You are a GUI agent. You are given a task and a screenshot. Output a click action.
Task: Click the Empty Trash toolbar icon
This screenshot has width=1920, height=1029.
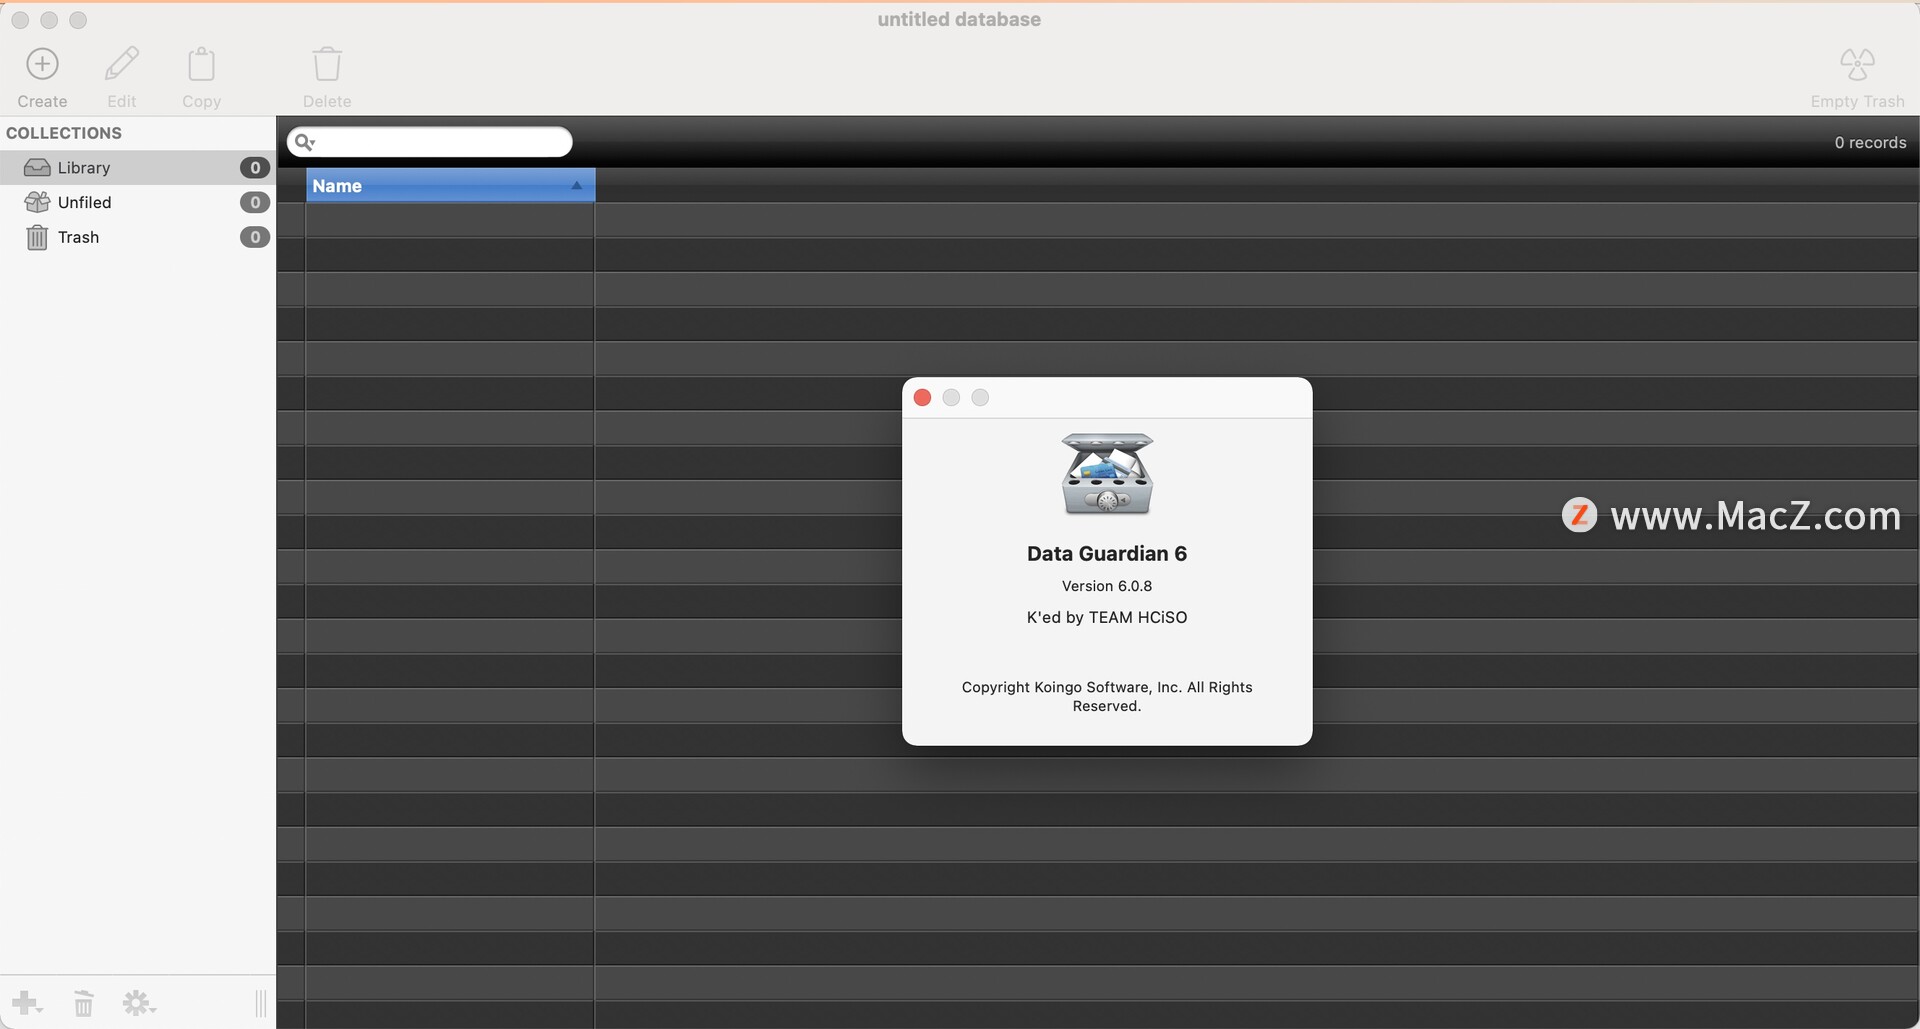pos(1857,65)
